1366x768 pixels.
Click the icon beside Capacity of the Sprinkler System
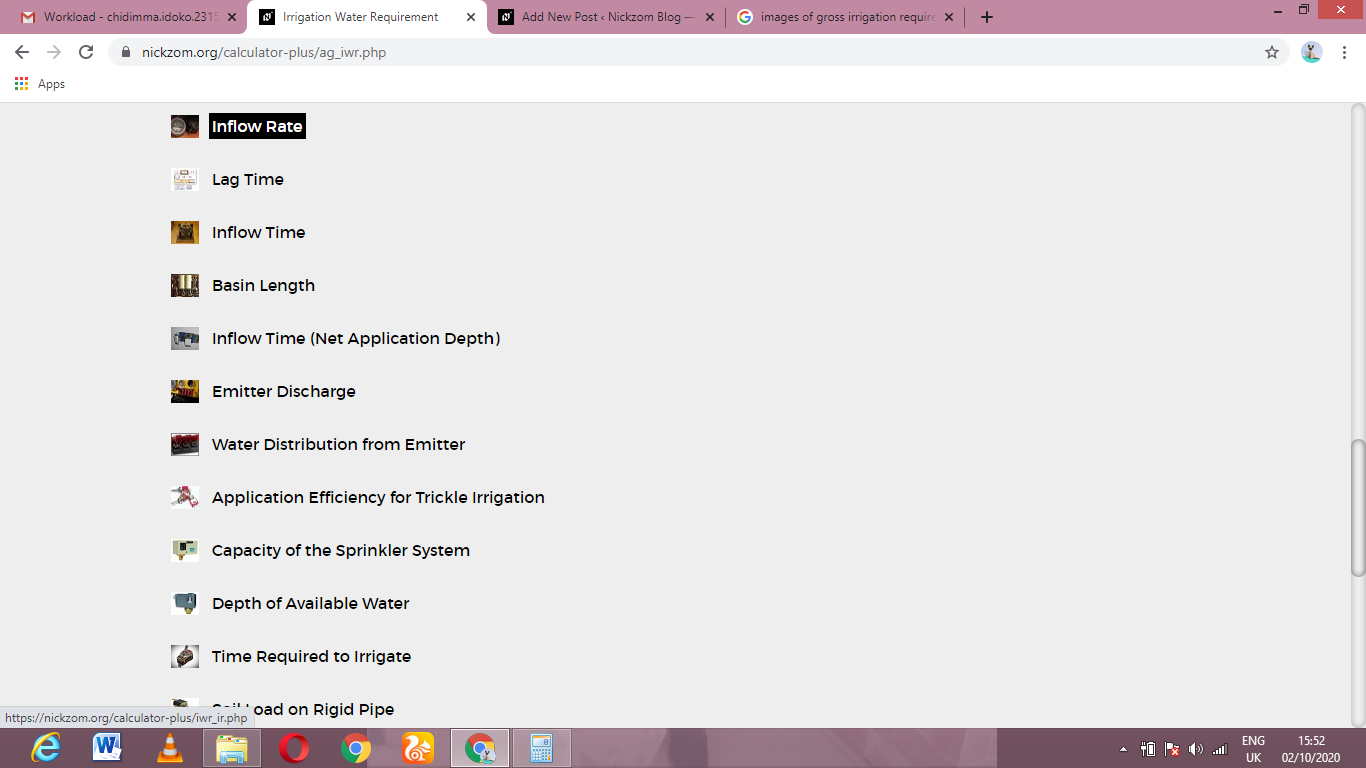pos(185,551)
